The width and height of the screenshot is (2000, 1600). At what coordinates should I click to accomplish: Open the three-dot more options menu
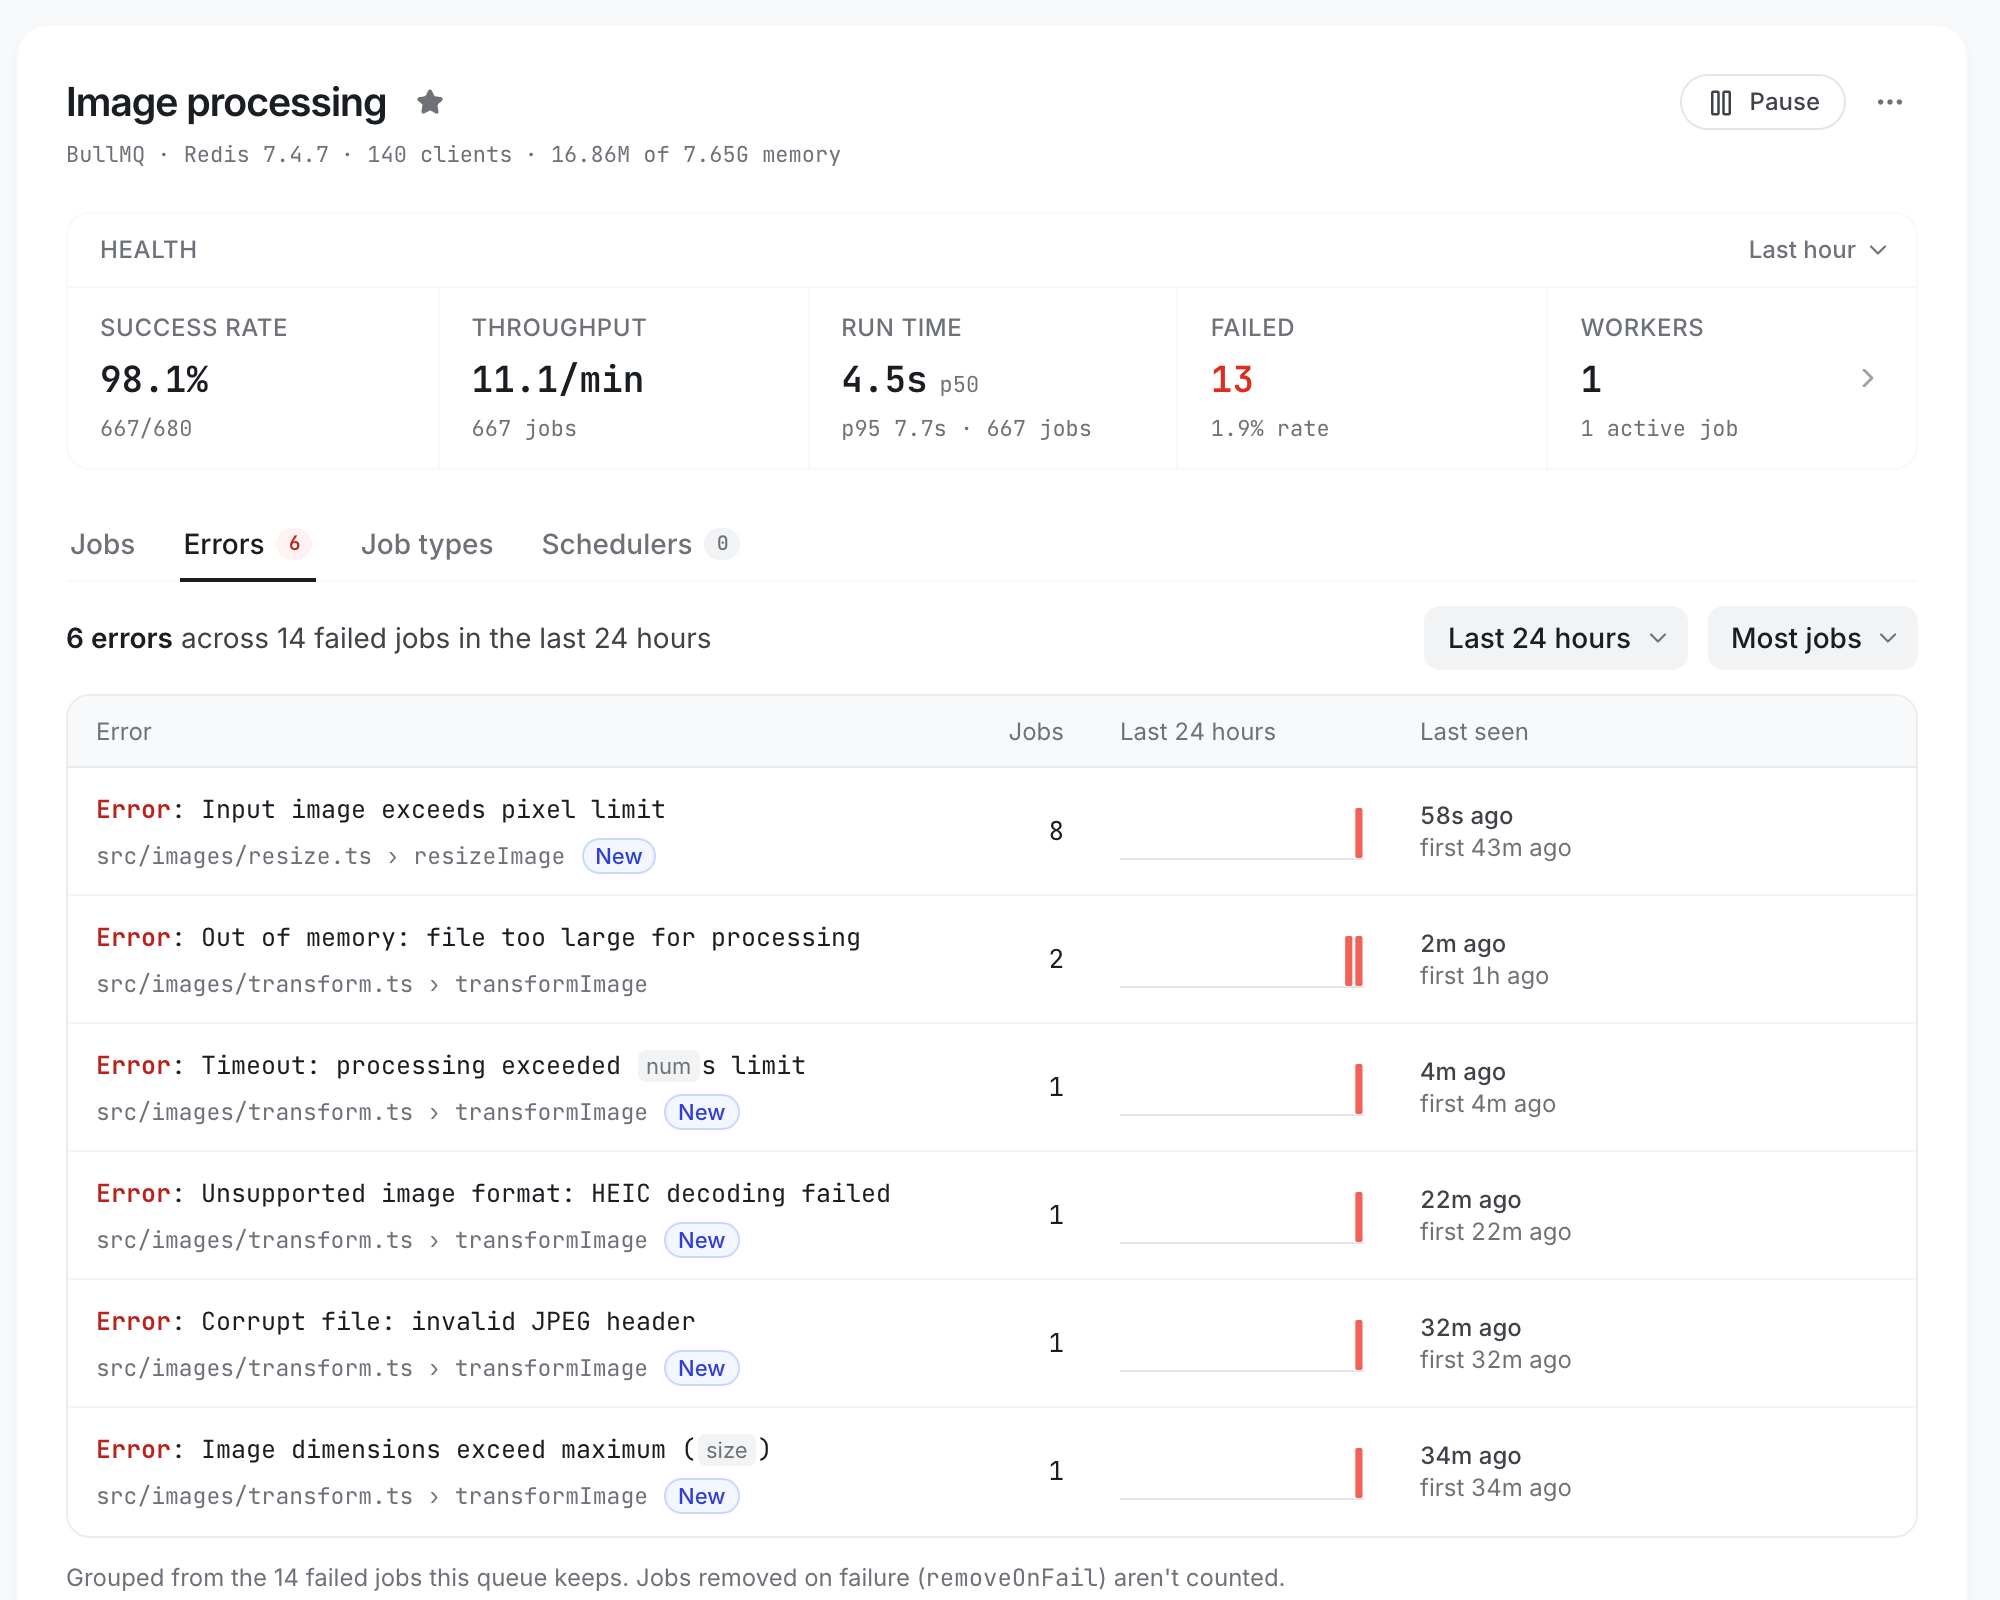pos(1889,102)
